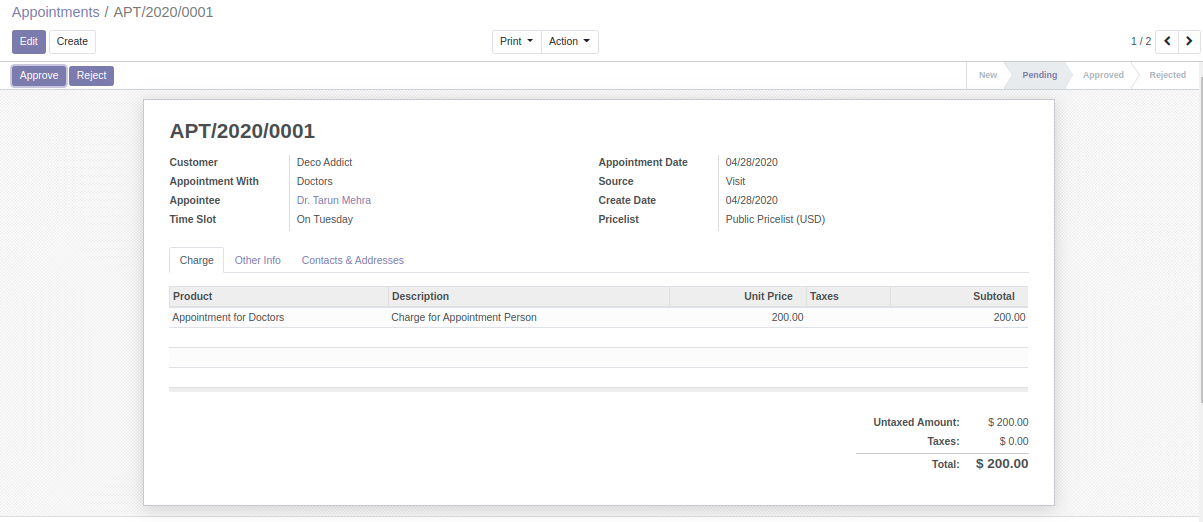Viewport: 1203px width, 522px height.
Task: Sort by the Product column header
Action: (193, 296)
